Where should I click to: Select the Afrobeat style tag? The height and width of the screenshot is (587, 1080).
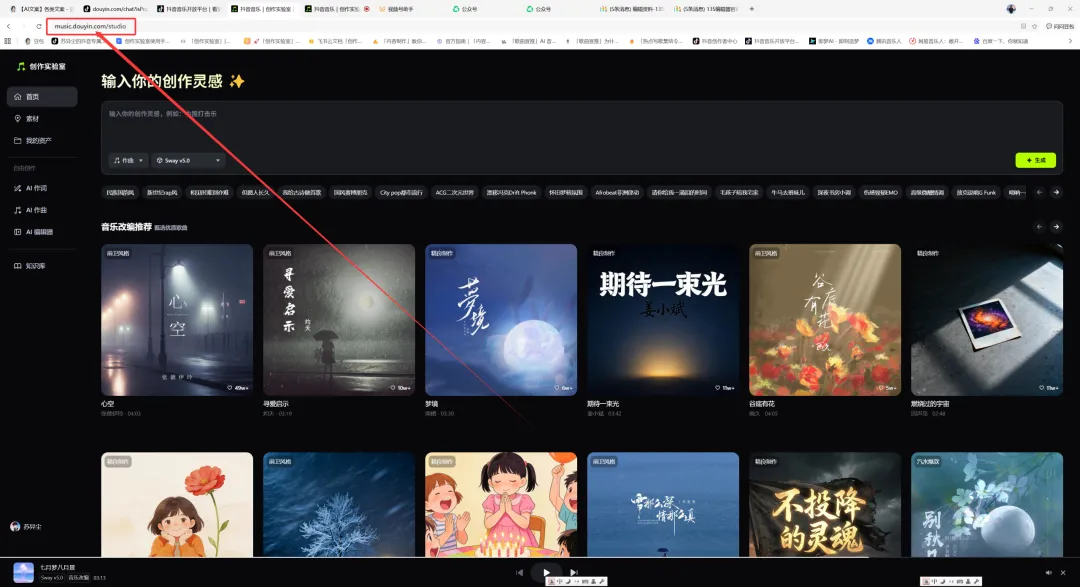click(616, 193)
